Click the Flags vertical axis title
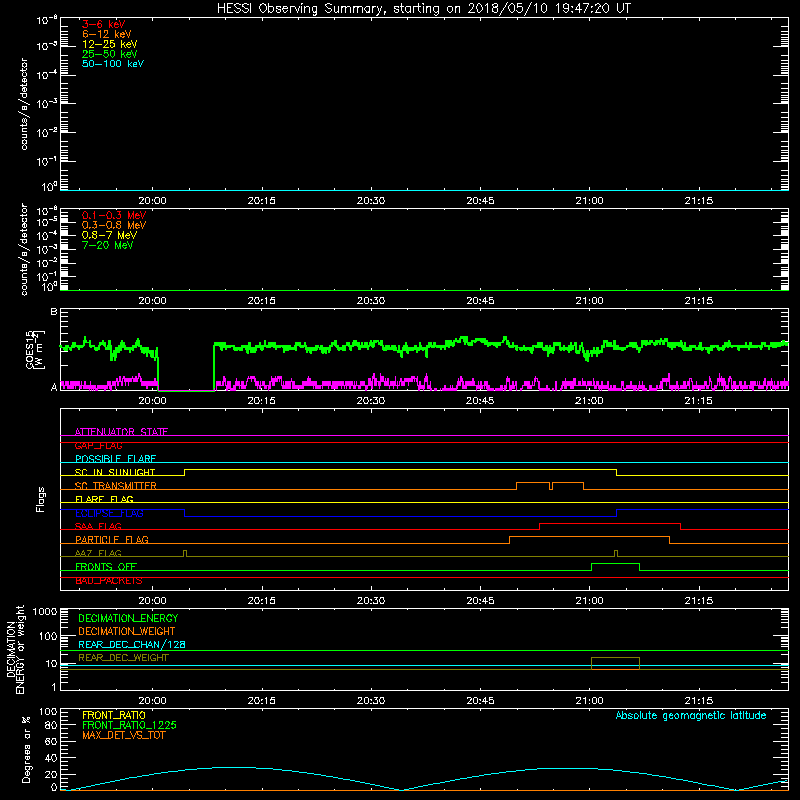 click(40, 499)
